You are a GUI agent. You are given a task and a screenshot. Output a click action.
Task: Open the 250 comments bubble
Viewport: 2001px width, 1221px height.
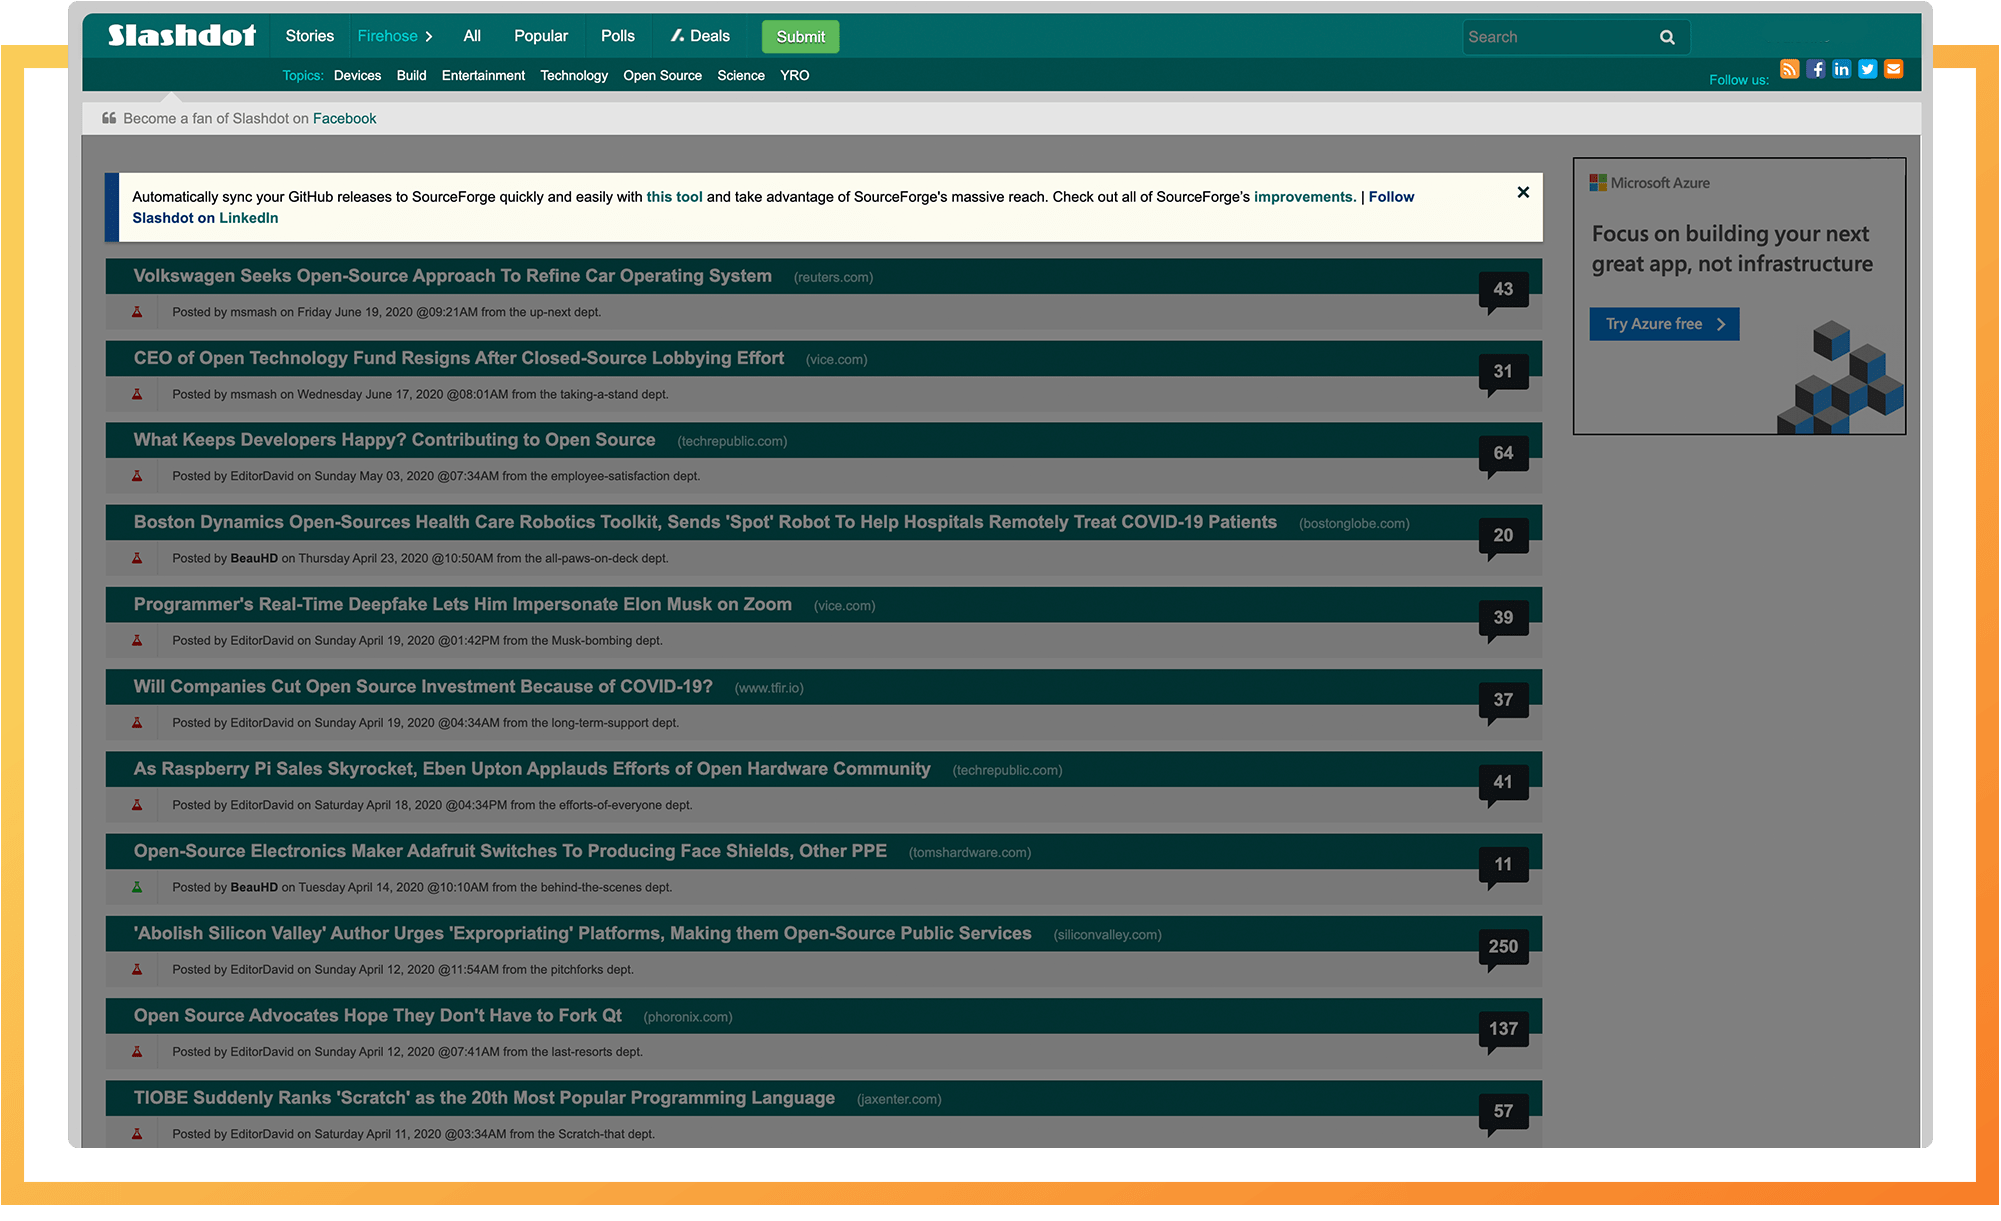[1503, 947]
